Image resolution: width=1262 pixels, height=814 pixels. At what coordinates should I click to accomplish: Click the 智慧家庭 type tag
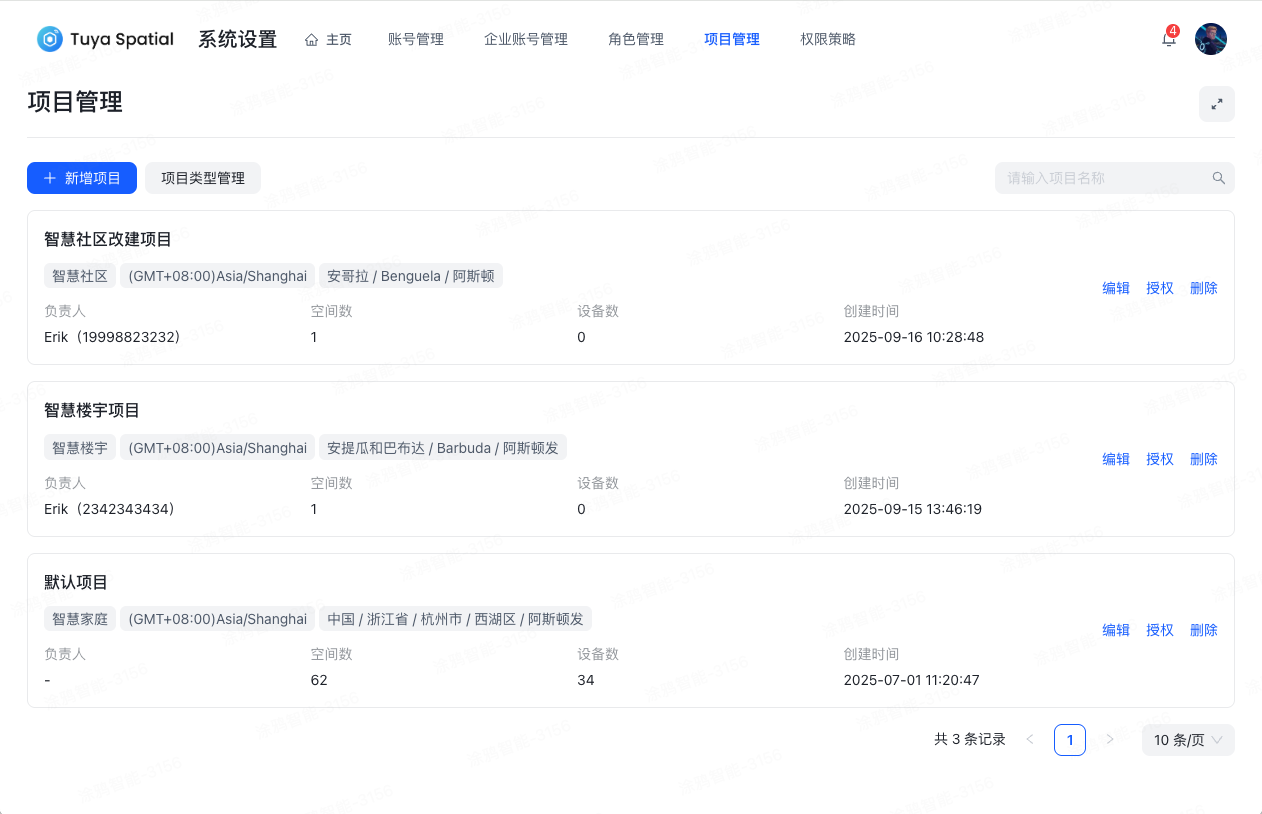tap(80, 619)
